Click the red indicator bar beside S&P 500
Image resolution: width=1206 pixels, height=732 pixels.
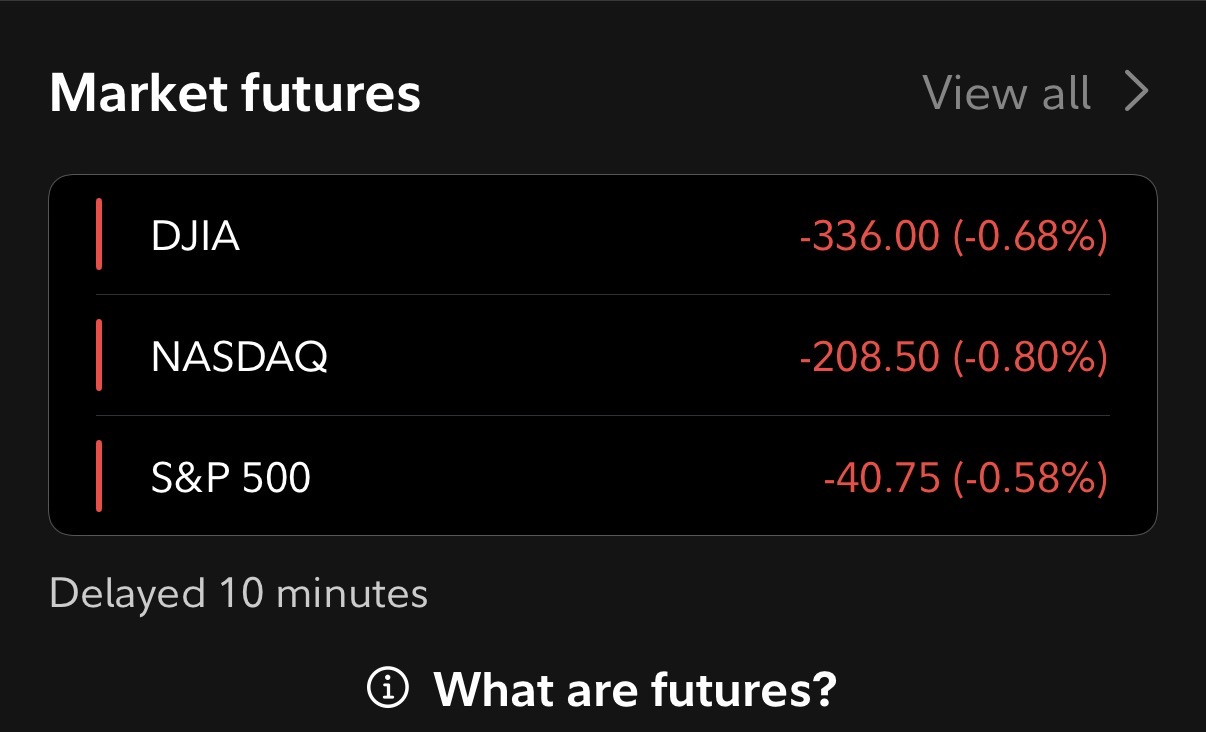[100, 476]
